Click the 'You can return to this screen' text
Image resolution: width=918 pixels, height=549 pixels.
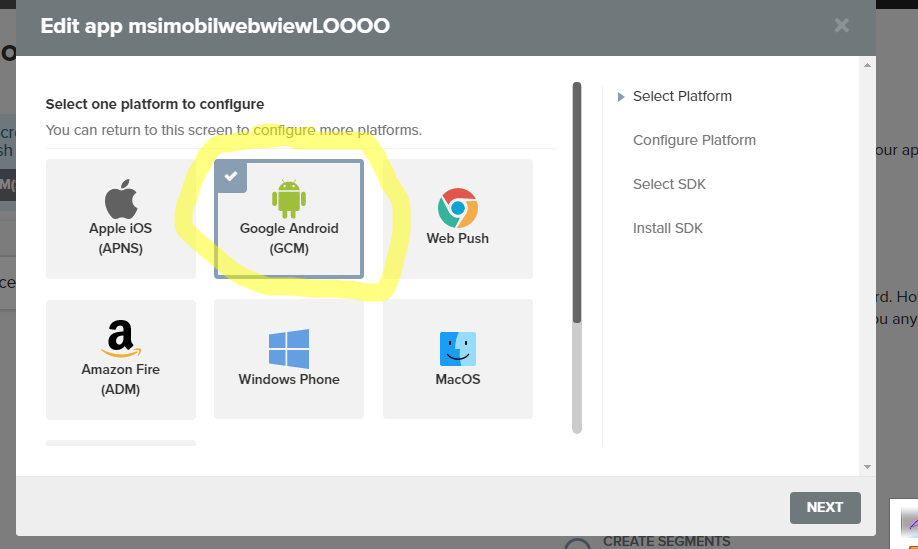click(x=234, y=130)
